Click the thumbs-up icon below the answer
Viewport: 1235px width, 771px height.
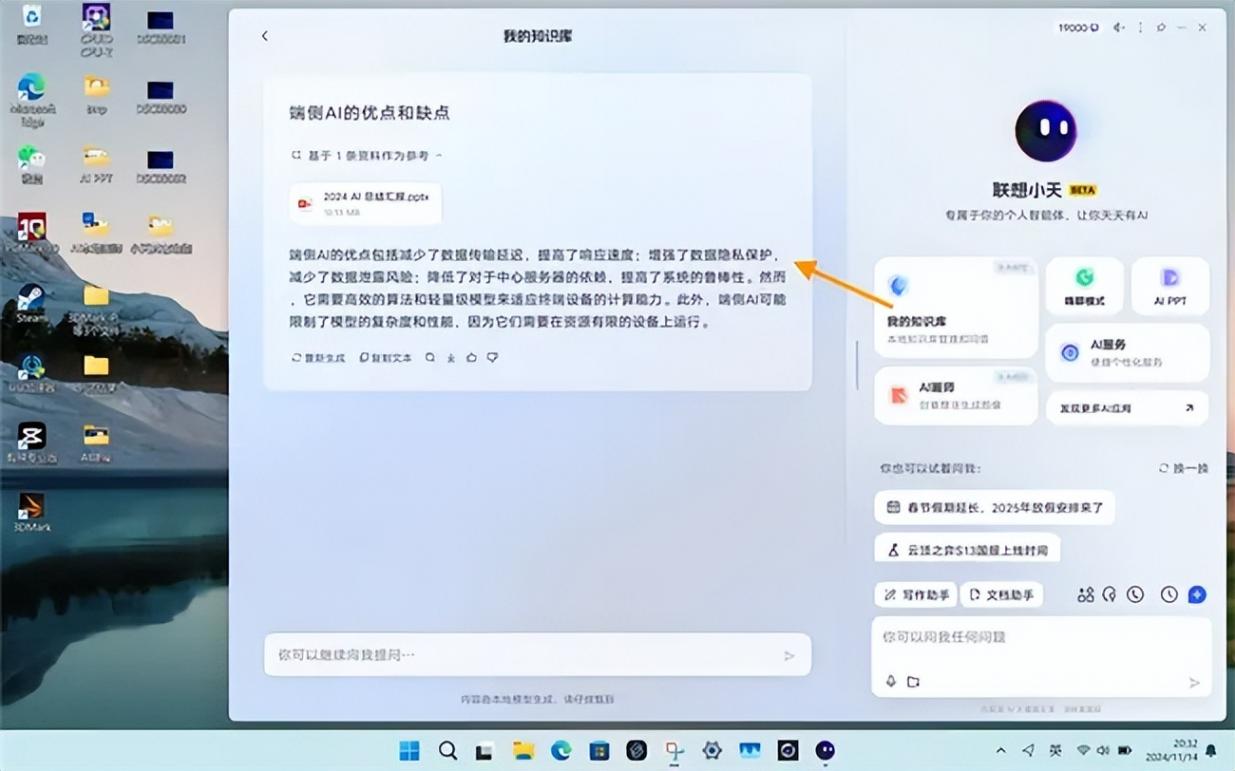point(472,357)
